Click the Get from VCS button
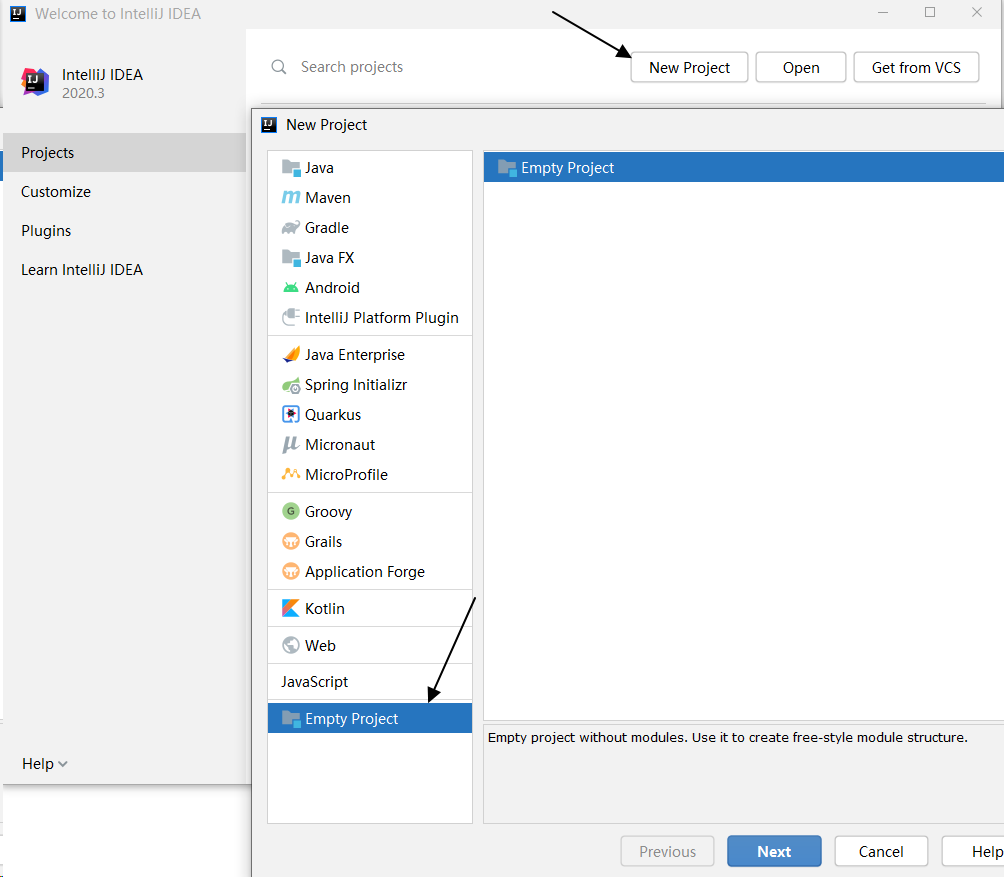The image size is (1004, 877). point(916,67)
